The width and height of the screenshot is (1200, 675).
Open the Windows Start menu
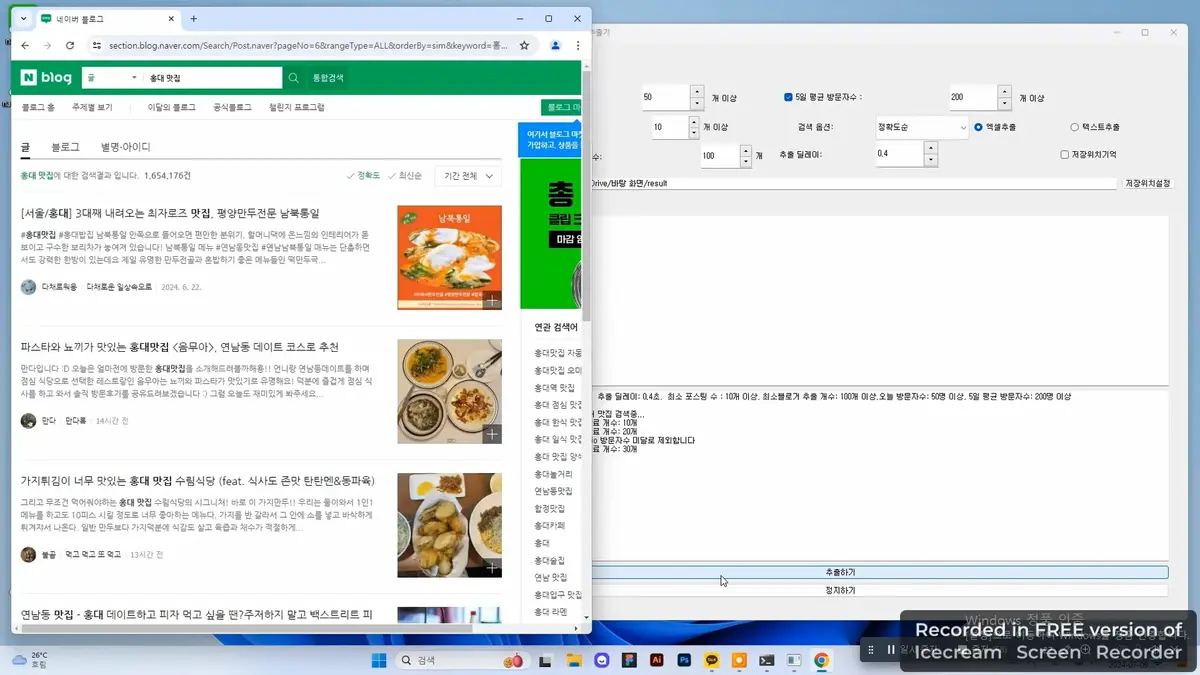(x=379, y=660)
